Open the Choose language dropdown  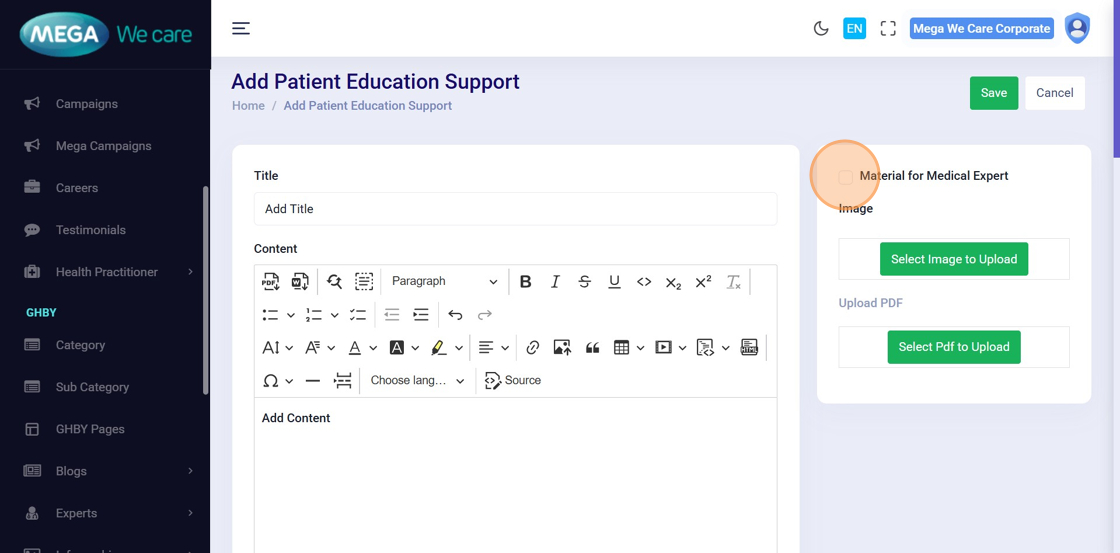(417, 381)
